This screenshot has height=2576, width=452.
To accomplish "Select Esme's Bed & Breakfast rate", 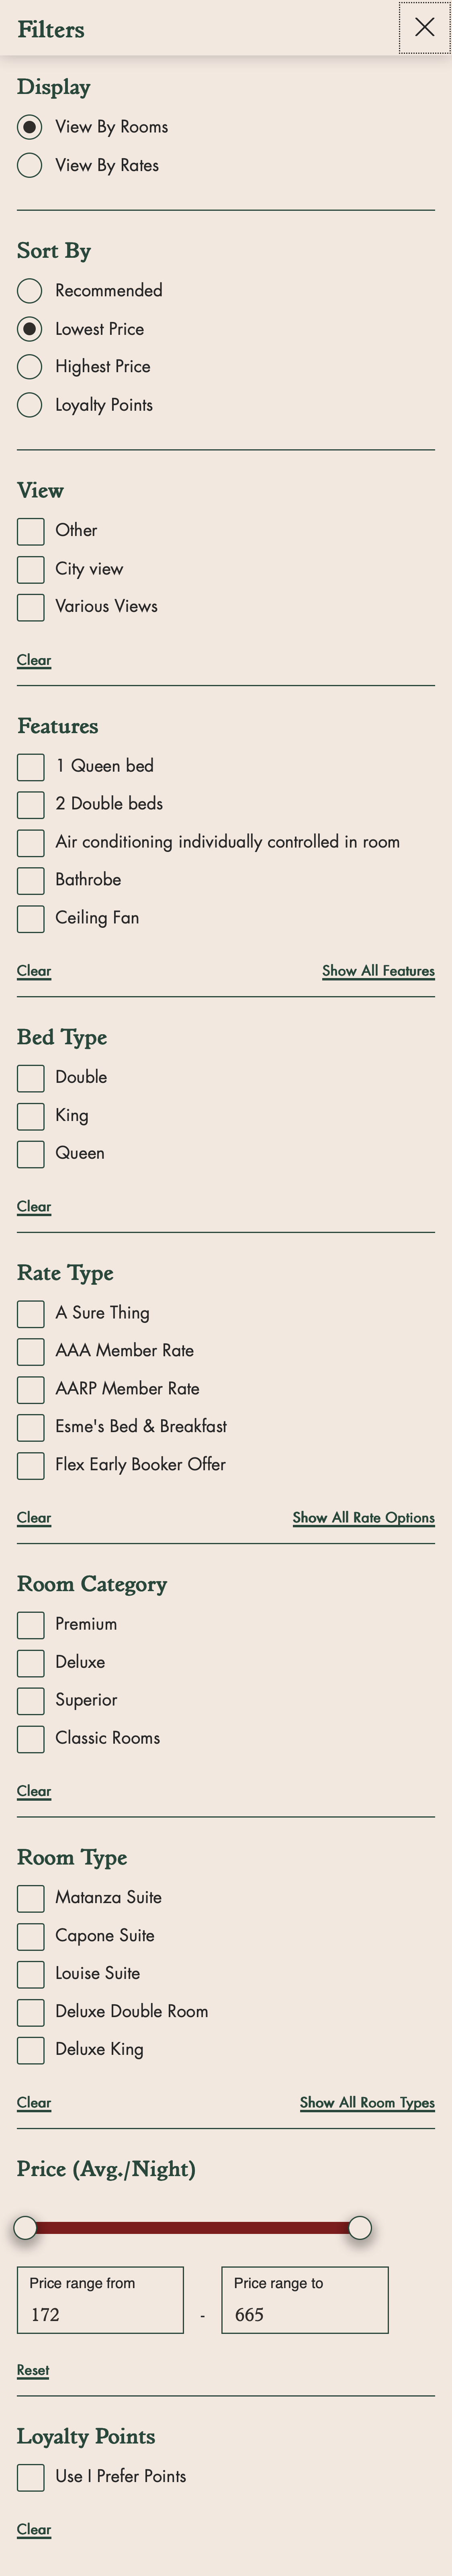I will click(30, 1427).
